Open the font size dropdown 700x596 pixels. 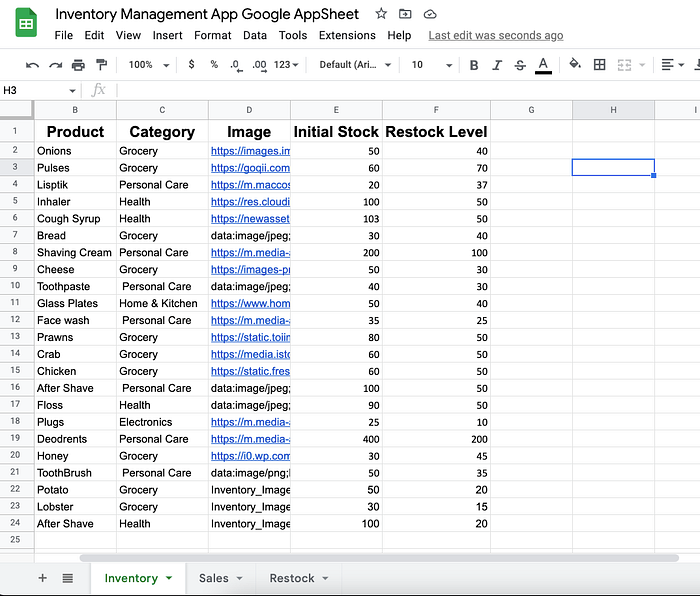(x=431, y=65)
